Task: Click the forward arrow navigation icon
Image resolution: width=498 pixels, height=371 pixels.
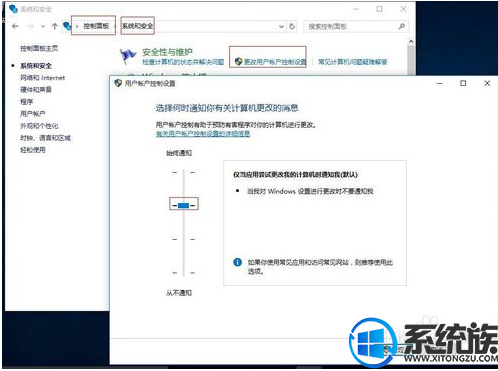Action: tap(31, 26)
